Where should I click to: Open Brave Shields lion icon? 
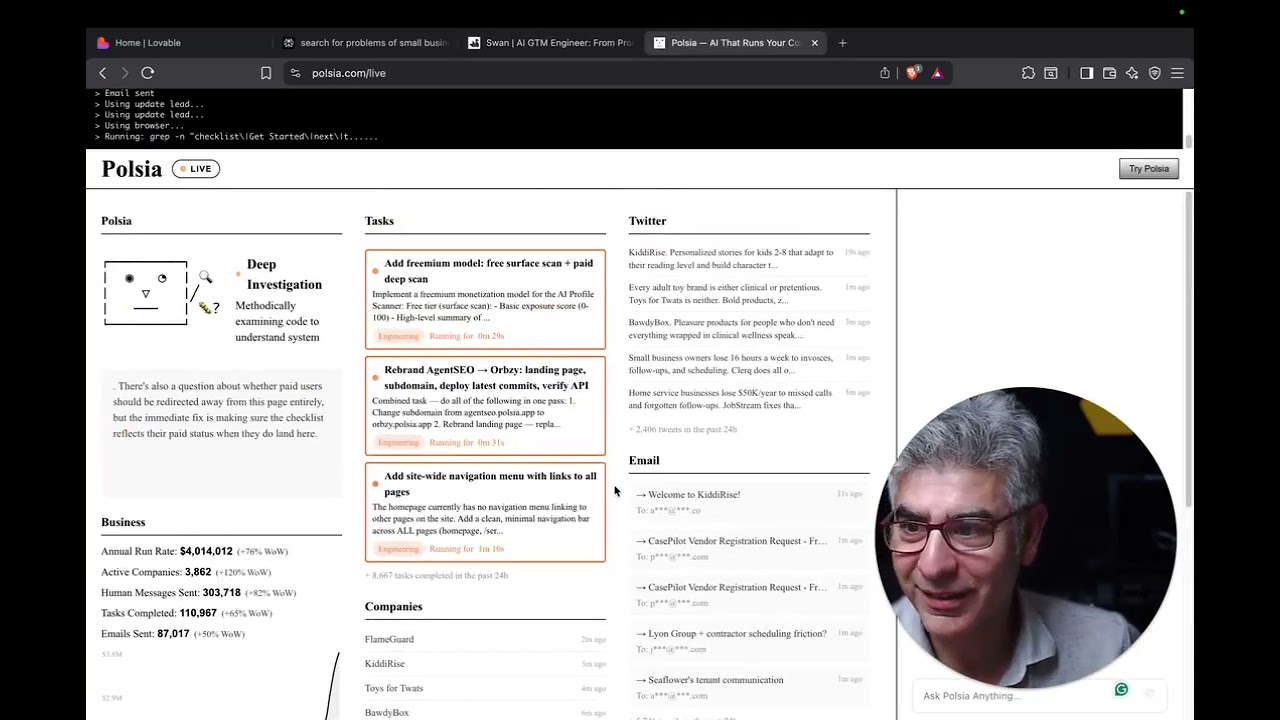[x=912, y=73]
